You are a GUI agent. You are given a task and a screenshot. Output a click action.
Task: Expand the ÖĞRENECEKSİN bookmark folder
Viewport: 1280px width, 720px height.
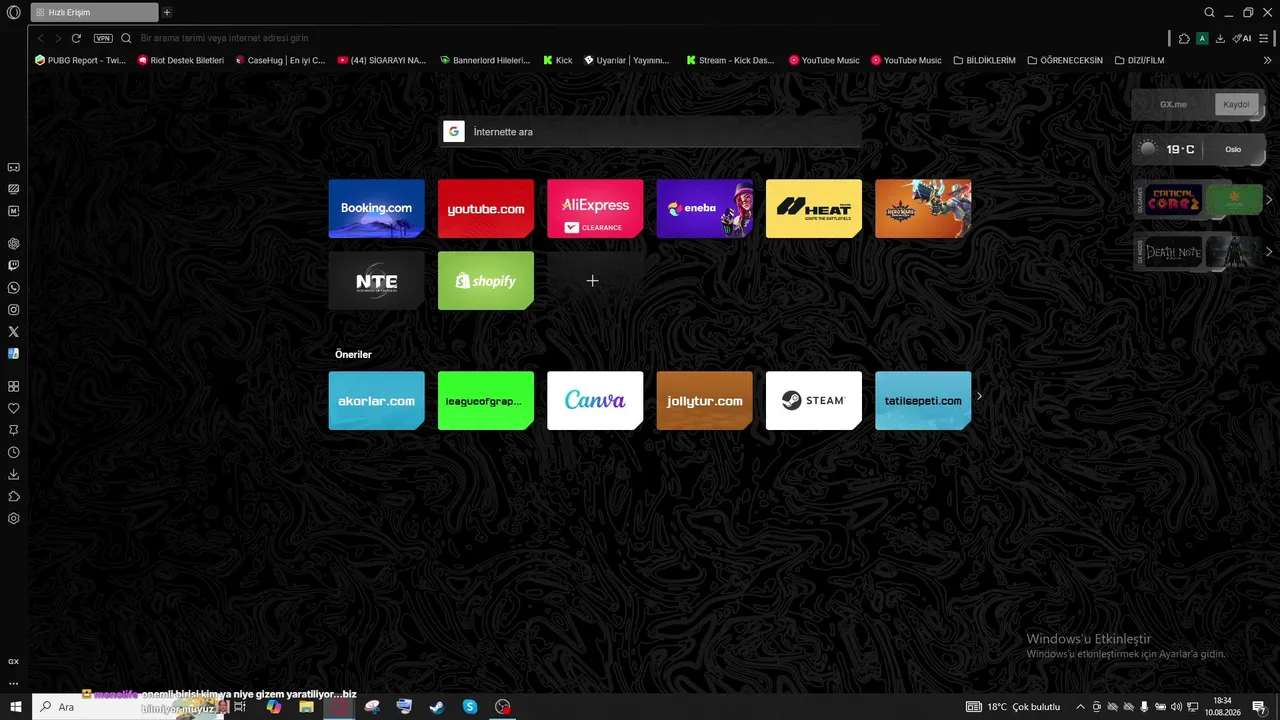pos(1065,60)
